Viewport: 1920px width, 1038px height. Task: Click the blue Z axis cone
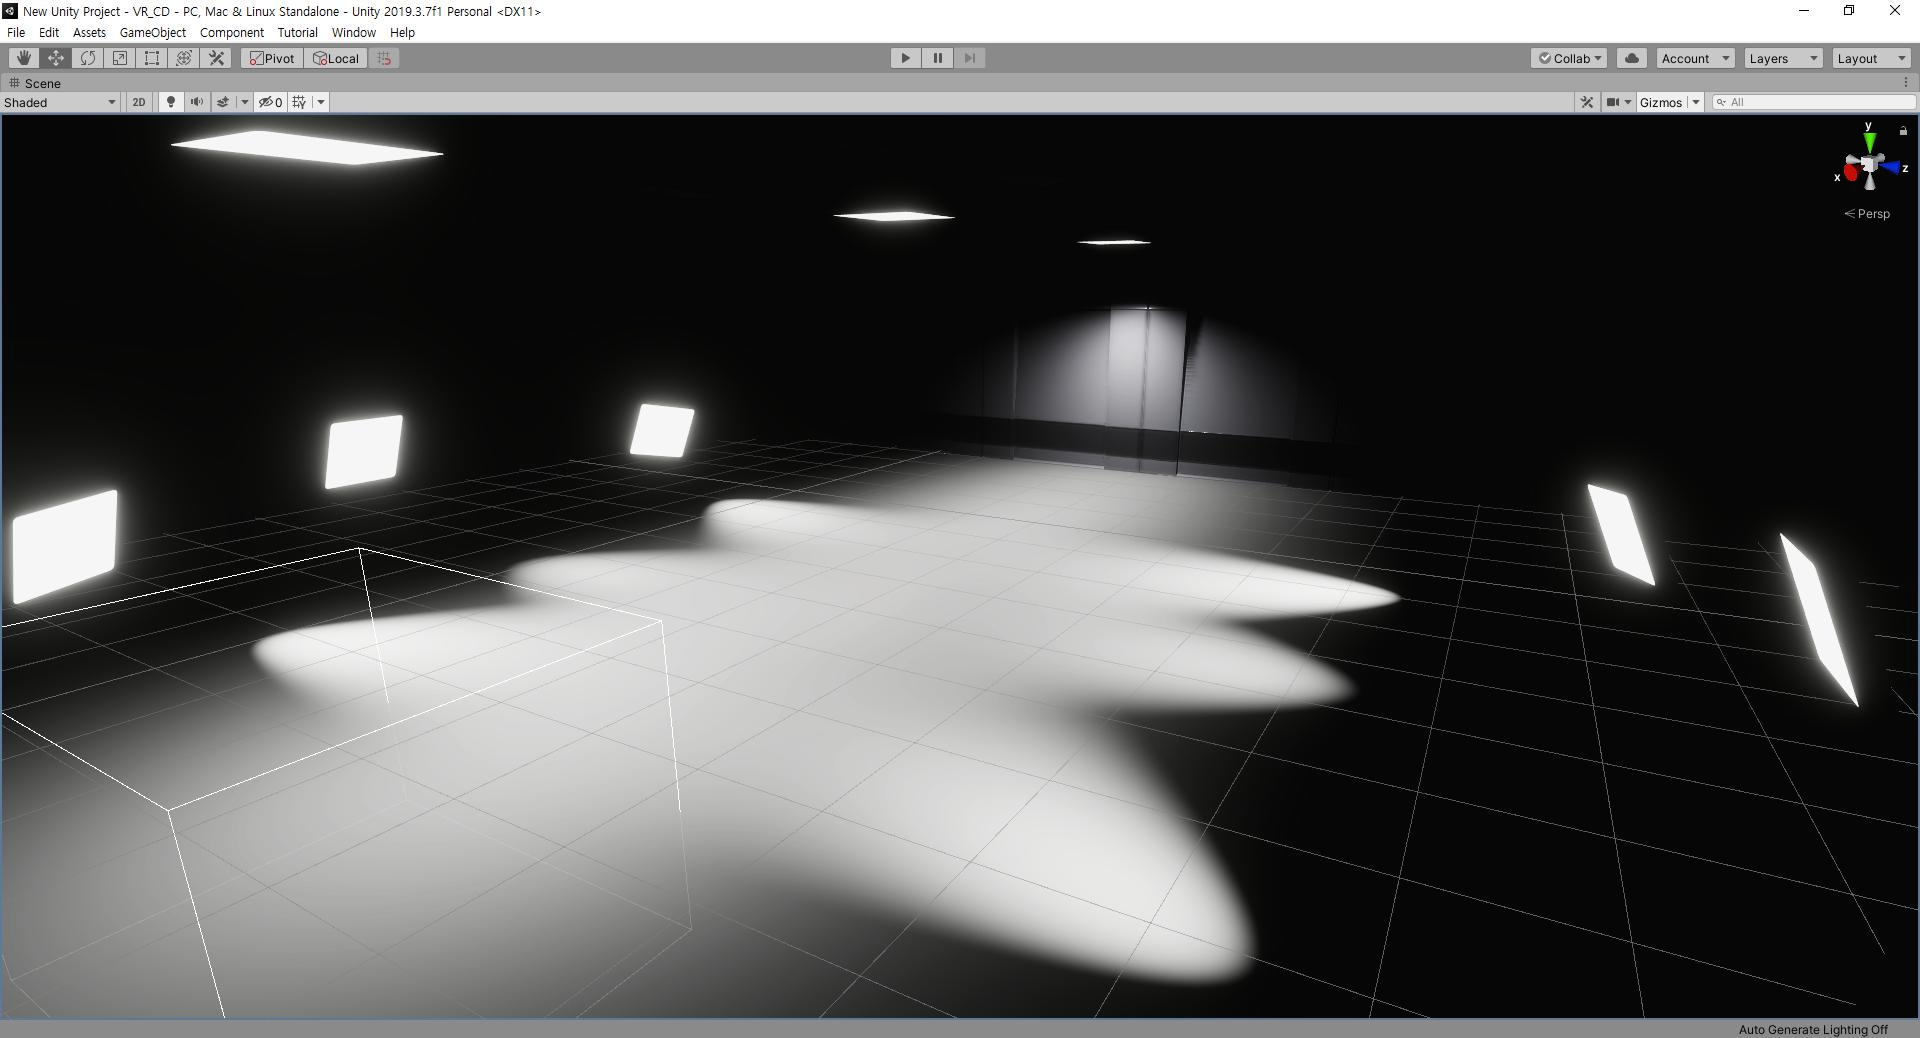click(x=1891, y=168)
